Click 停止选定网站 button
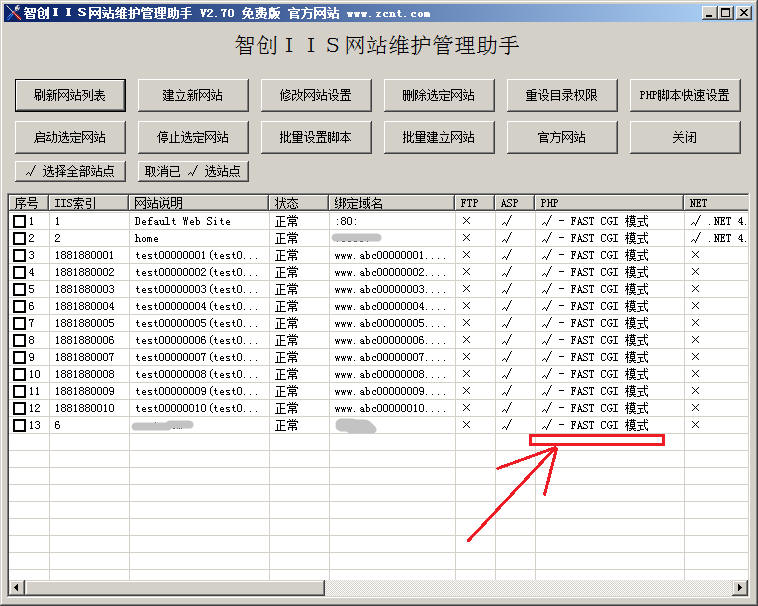This screenshot has height=606, width=758. coord(193,137)
